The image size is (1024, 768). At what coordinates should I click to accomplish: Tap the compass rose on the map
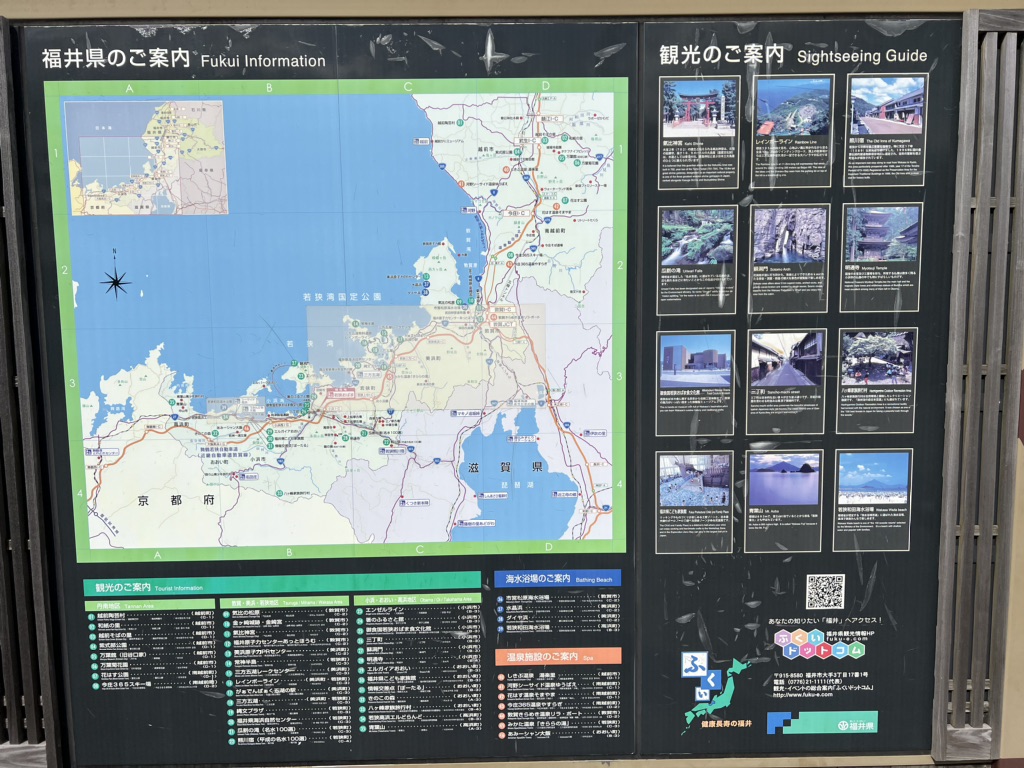(116, 281)
